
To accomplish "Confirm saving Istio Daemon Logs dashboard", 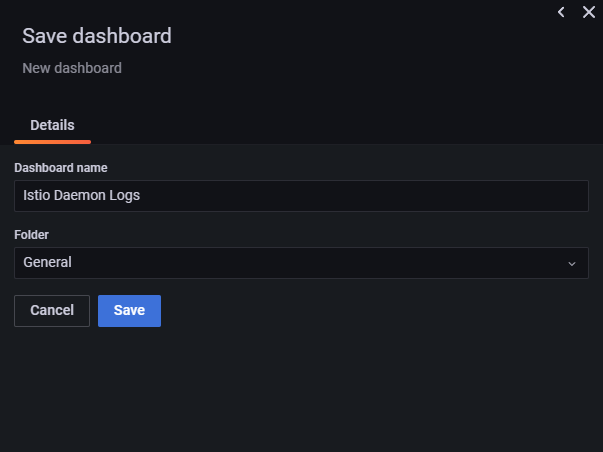I will [129, 311].
